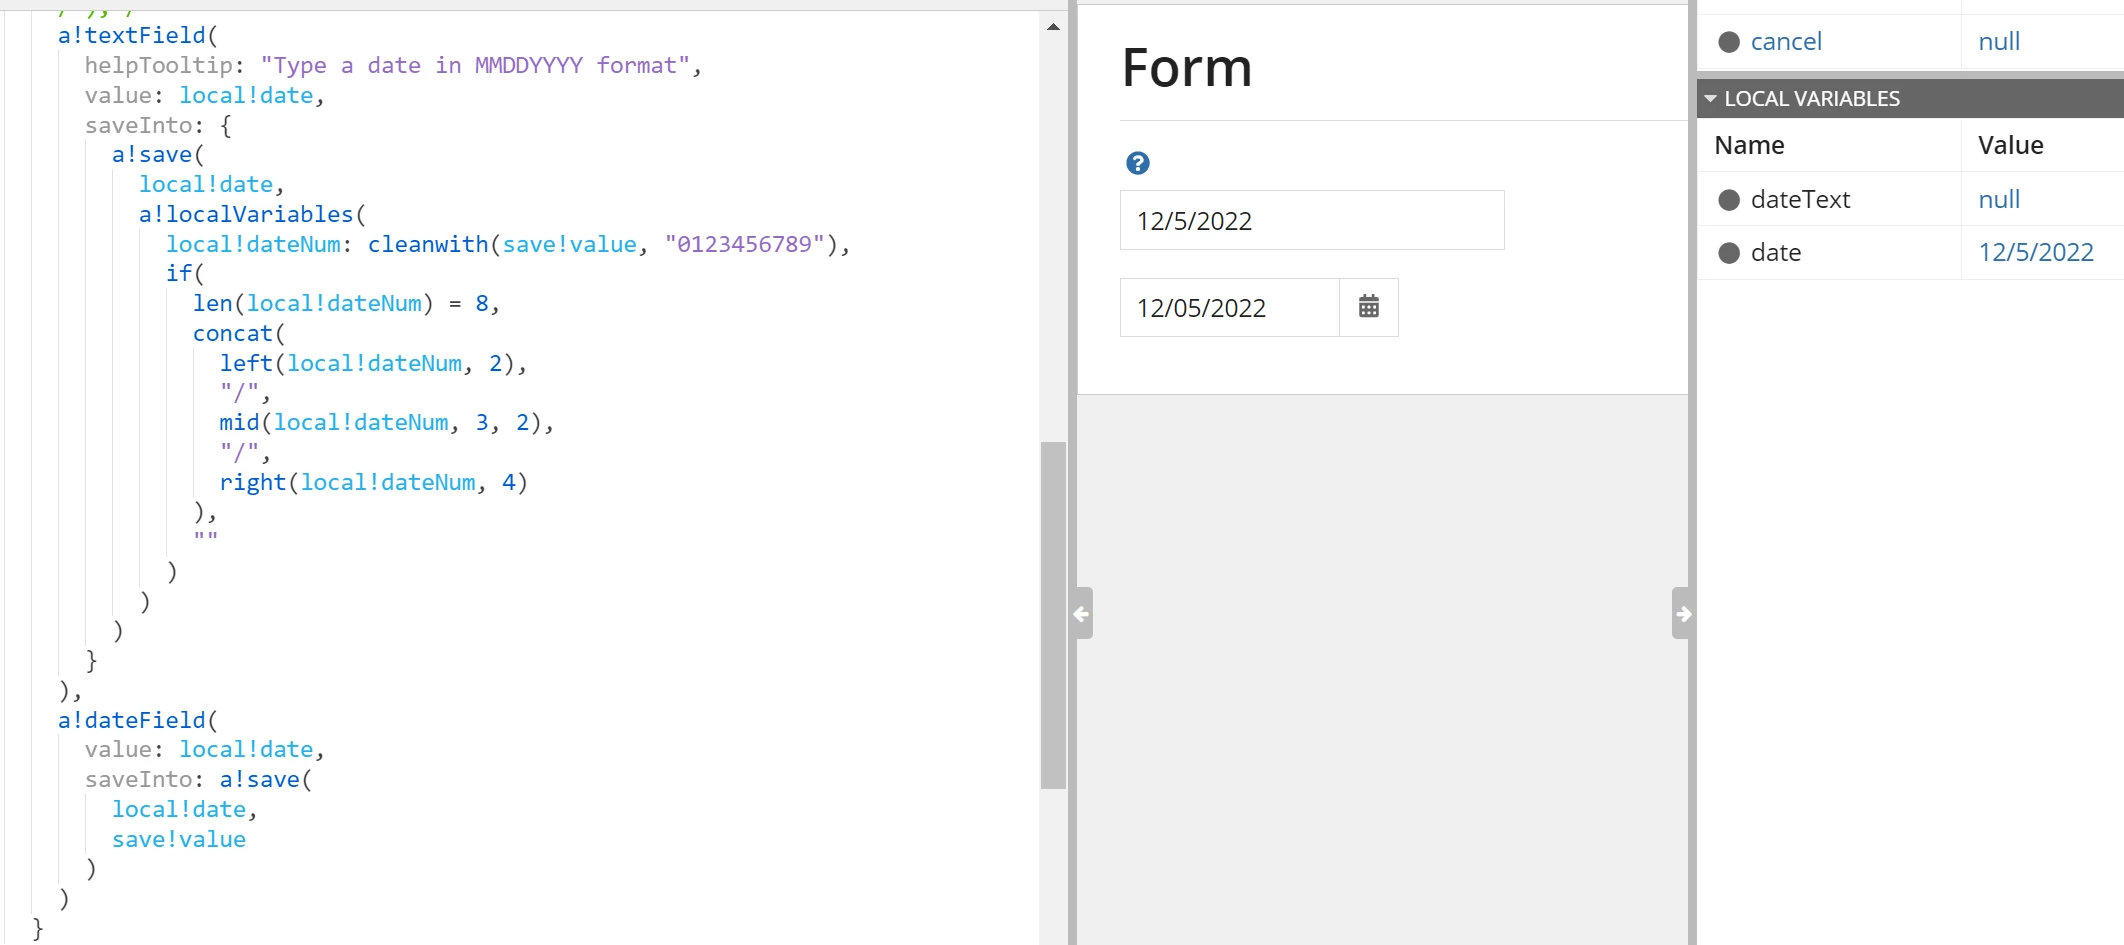This screenshot has width=2124, height=945.
Task: Click the Name column header
Action: [1749, 146]
